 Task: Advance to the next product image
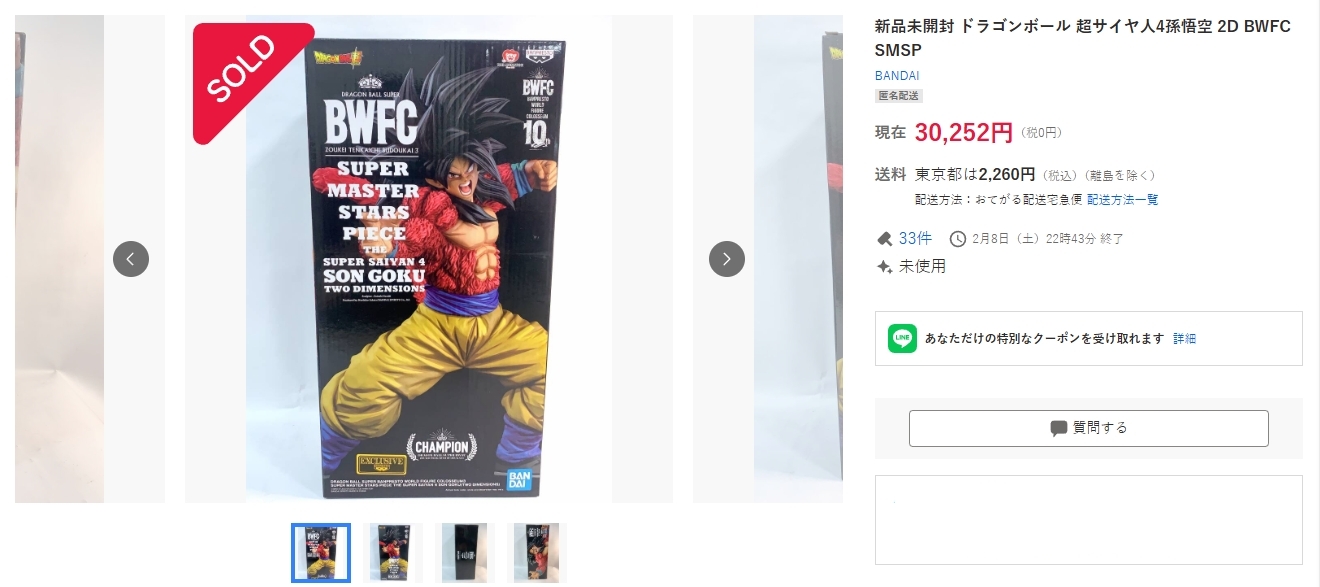pyautogui.click(x=727, y=259)
